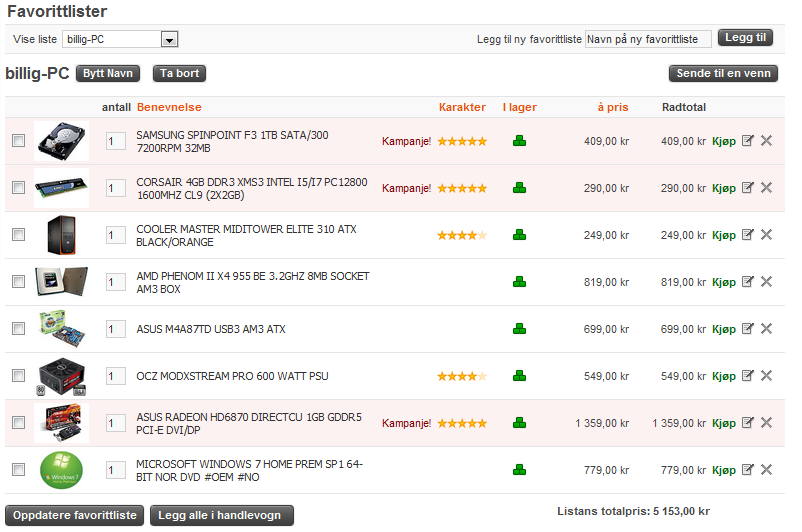Viewport: 802px width, 532px height.
Task: Tick checkbox for Microsoft Windows 7 Home Prem
Action: pos(18,470)
